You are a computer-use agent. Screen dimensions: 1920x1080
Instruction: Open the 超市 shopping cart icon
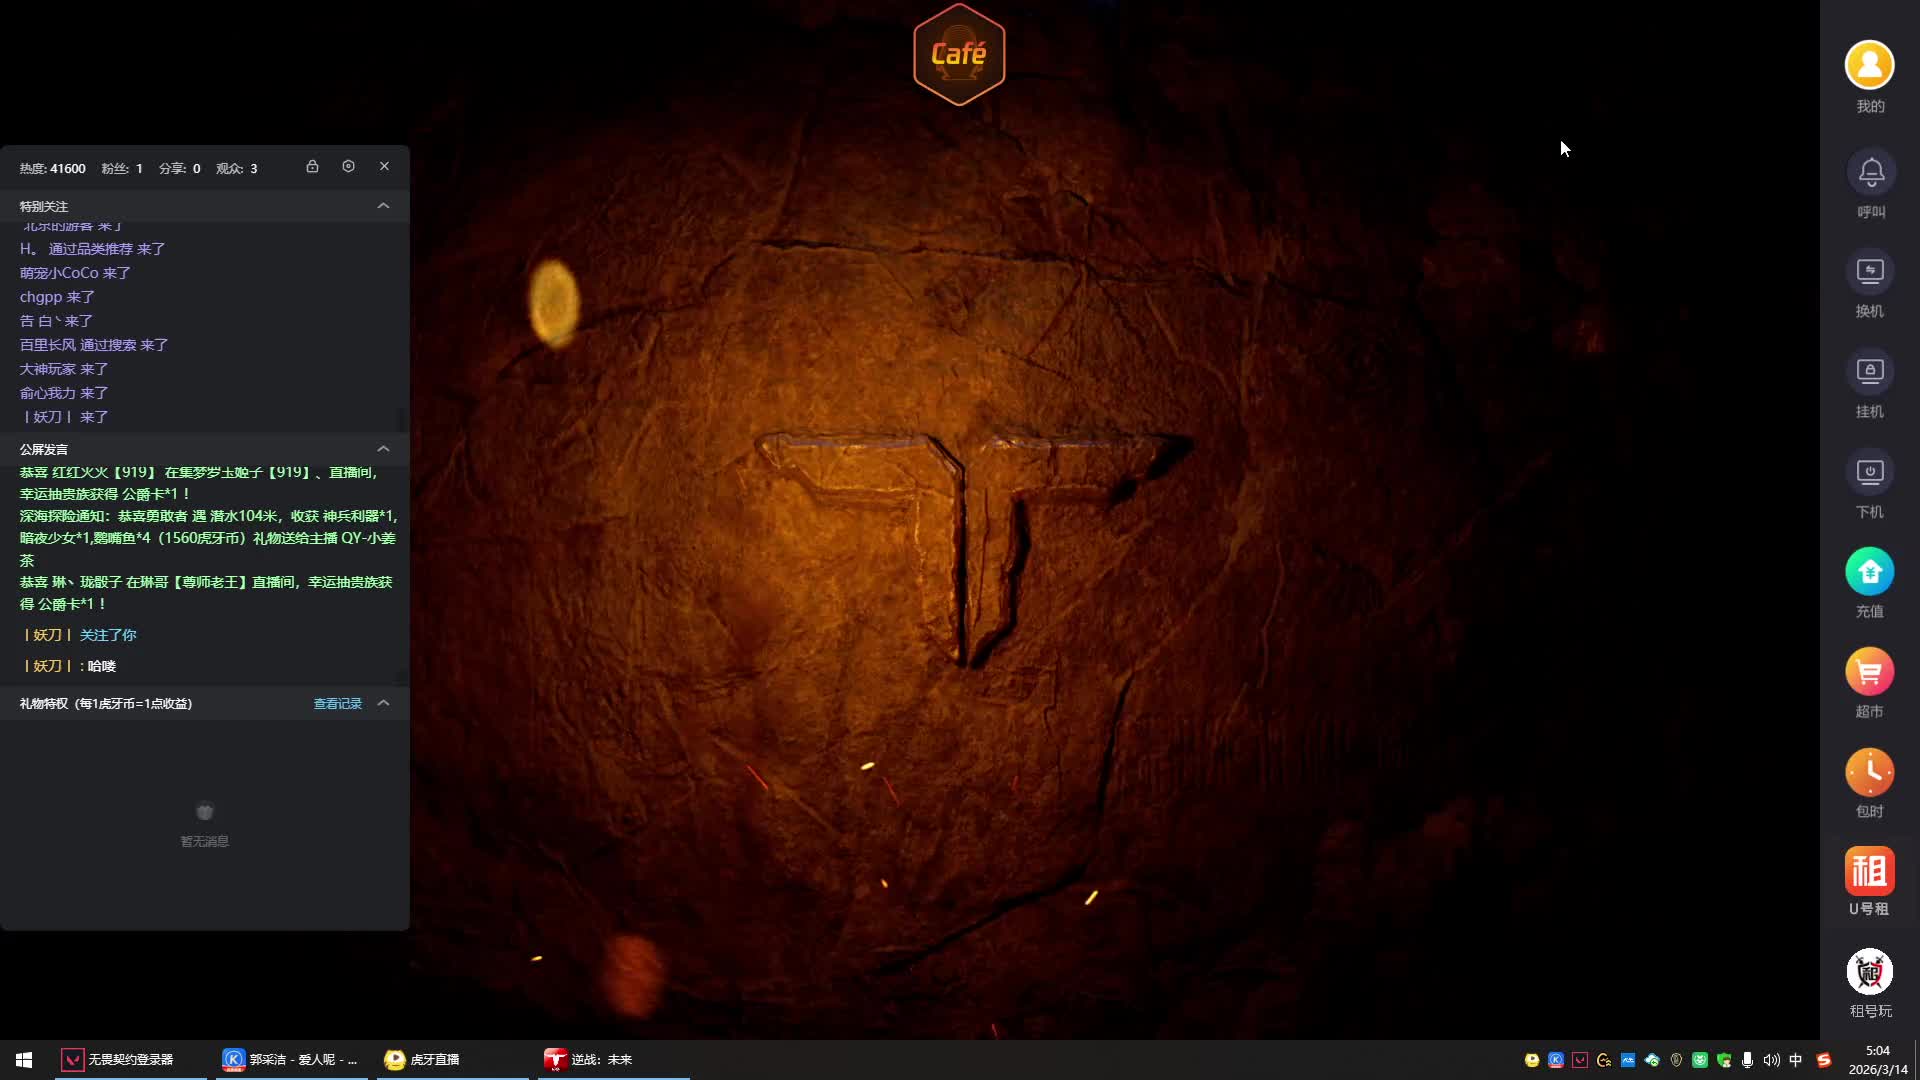[1869, 672]
